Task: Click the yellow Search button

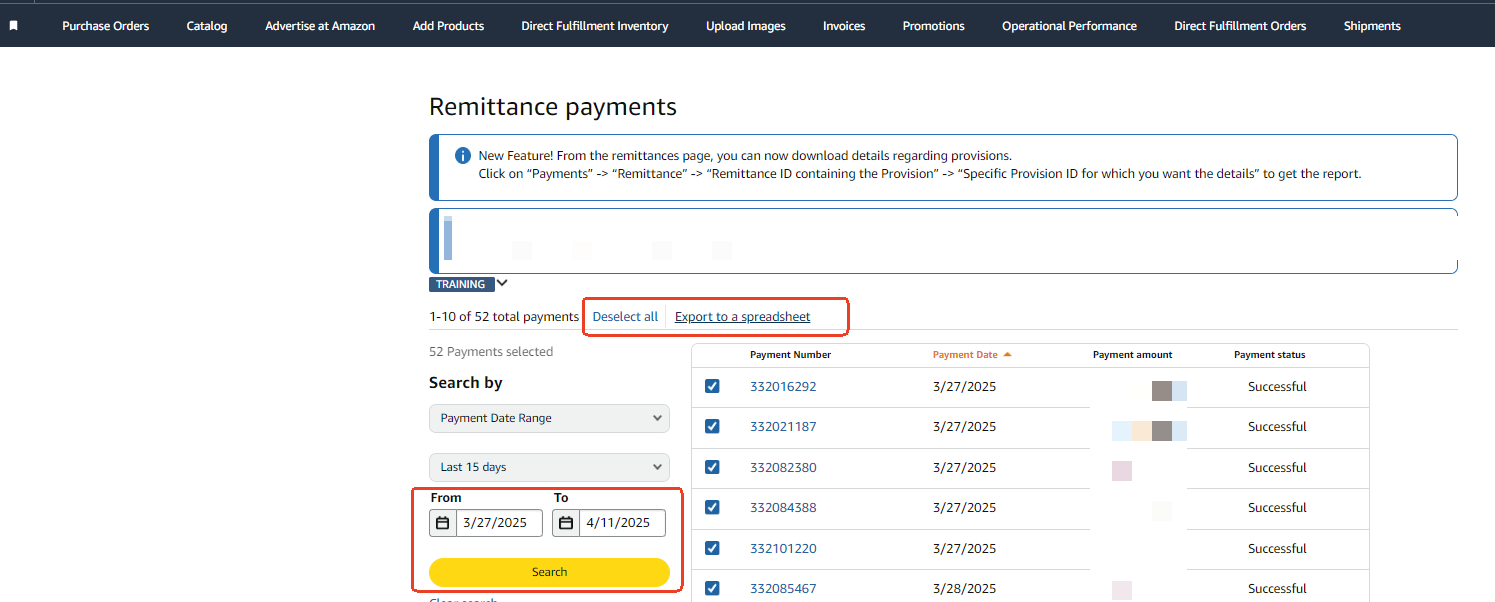Action: coord(549,572)
